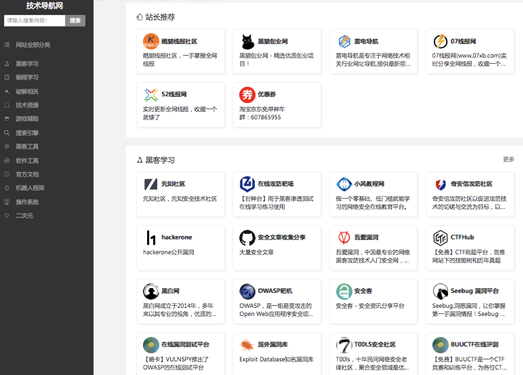Select 机器人框架 in the sidebar menu

[30, 188]
